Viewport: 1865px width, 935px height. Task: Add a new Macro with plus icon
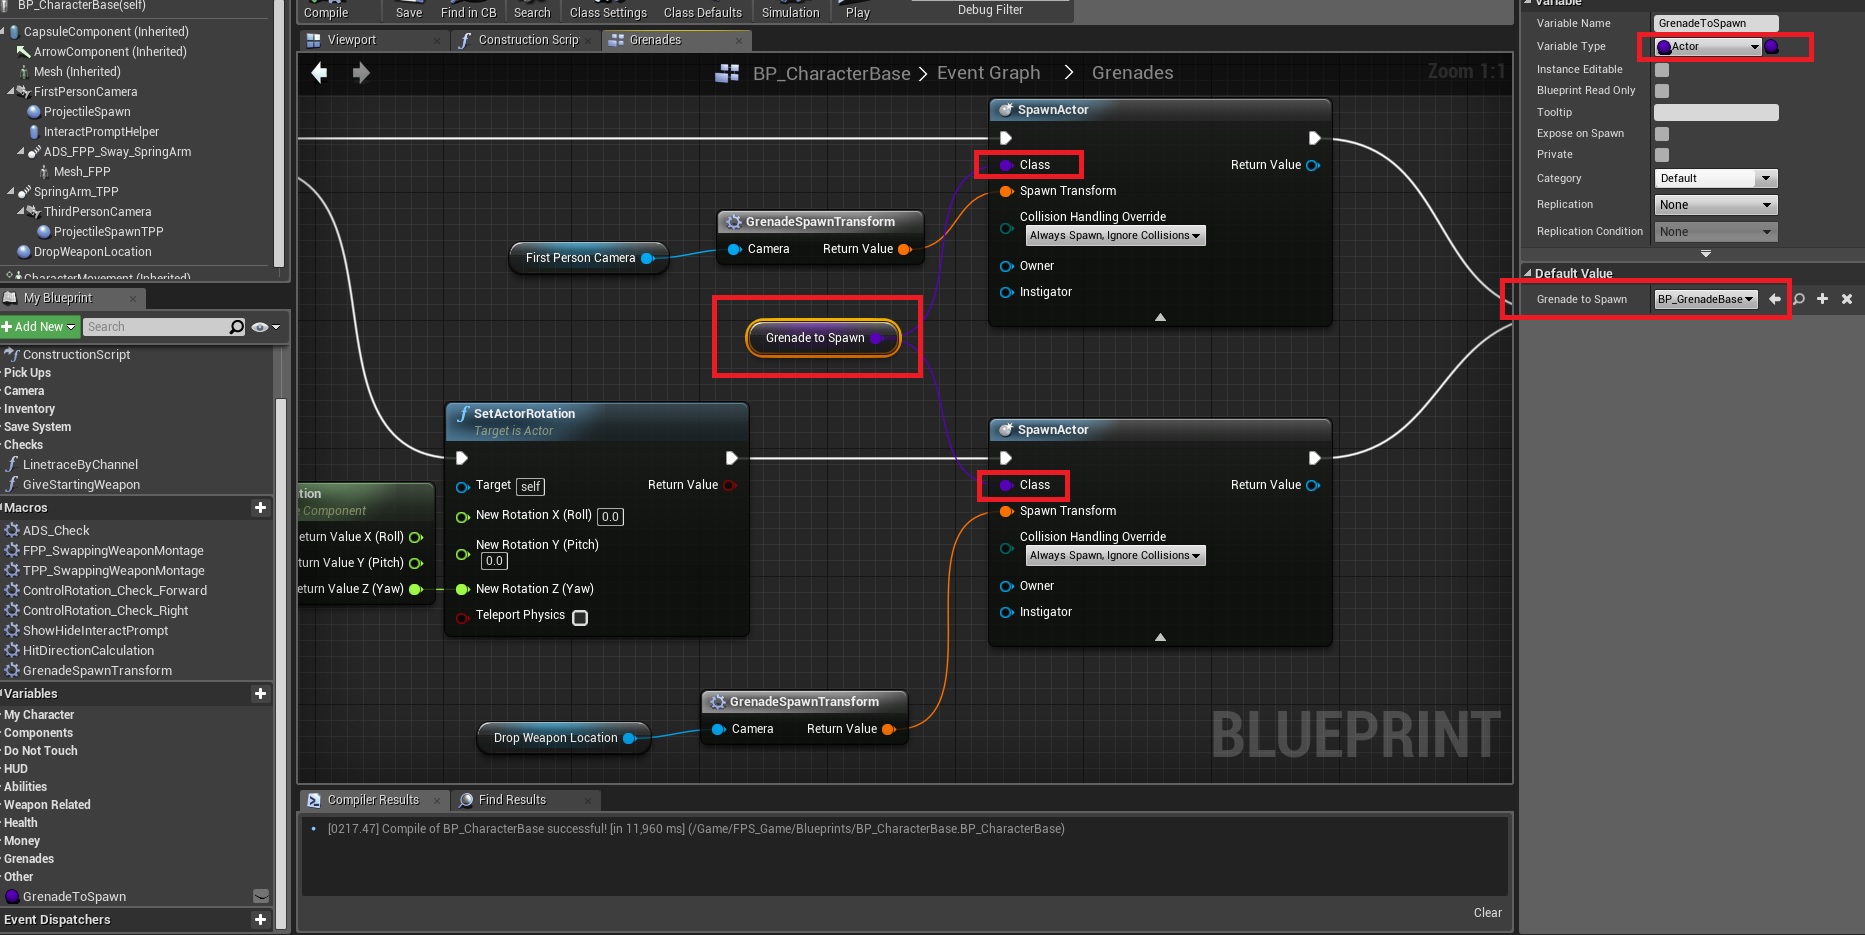pyautogui.click(x=260, y=508)
